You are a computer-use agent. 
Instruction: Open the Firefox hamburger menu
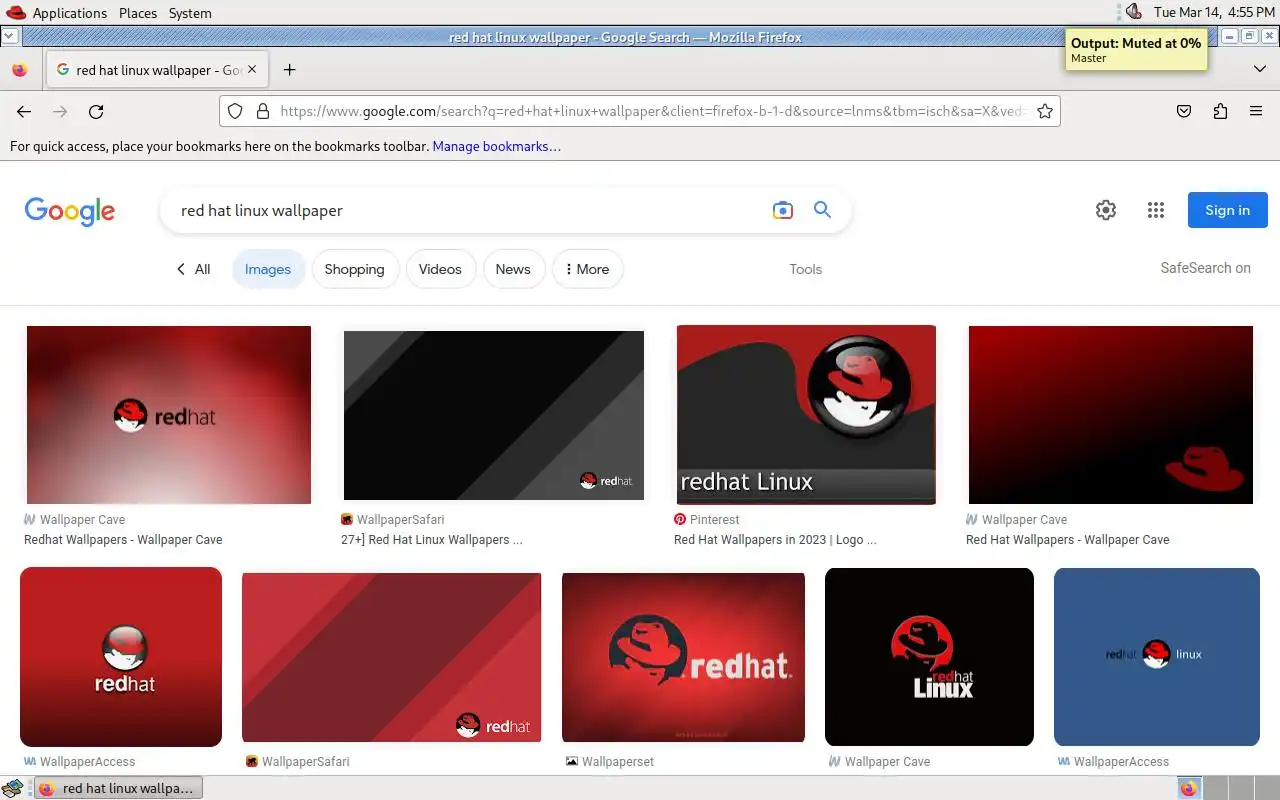click(1256, 112)
